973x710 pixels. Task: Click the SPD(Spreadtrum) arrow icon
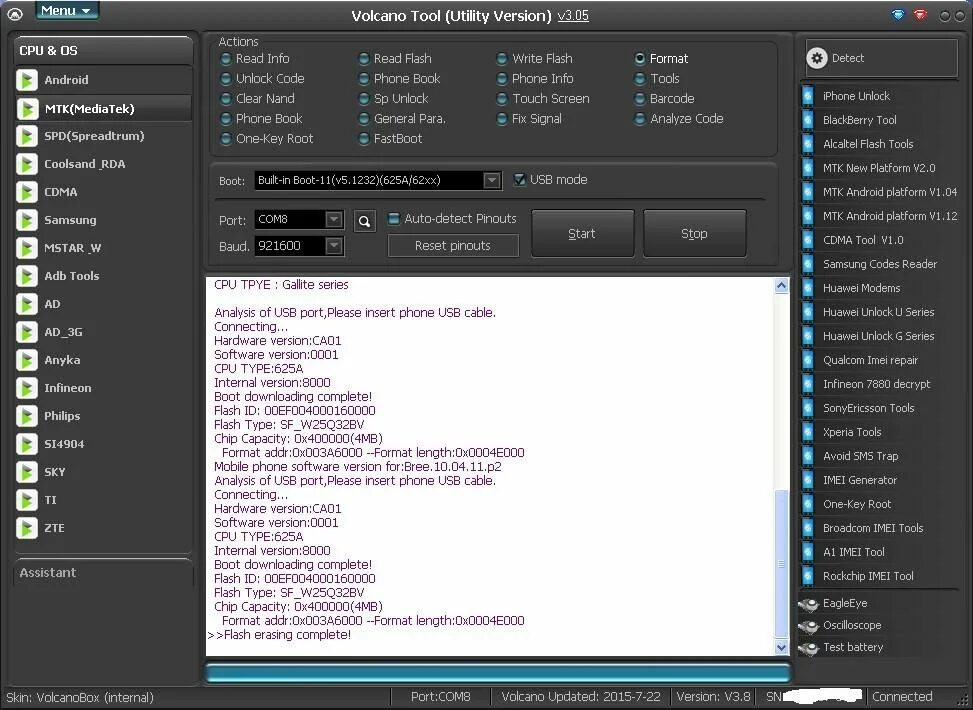27,136
